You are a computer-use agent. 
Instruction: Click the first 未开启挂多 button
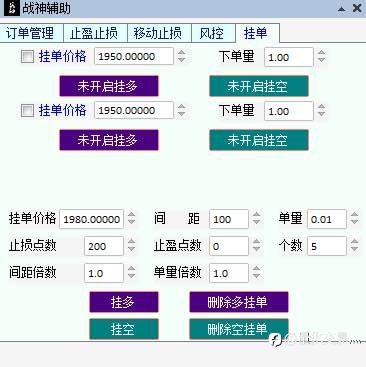[x=109, y=86]
